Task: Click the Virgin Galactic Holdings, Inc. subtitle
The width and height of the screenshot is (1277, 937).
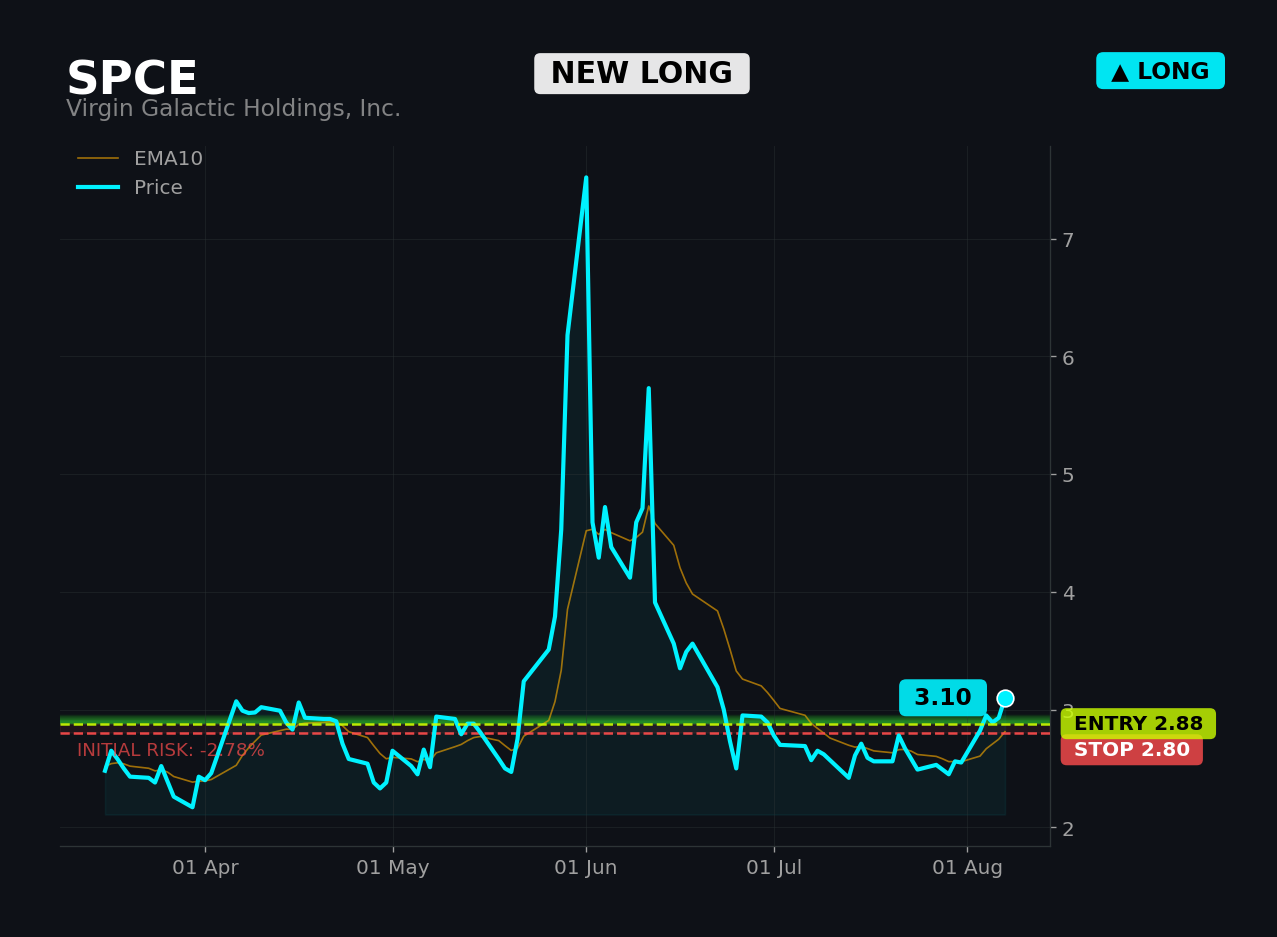Action: click(233, 109)
